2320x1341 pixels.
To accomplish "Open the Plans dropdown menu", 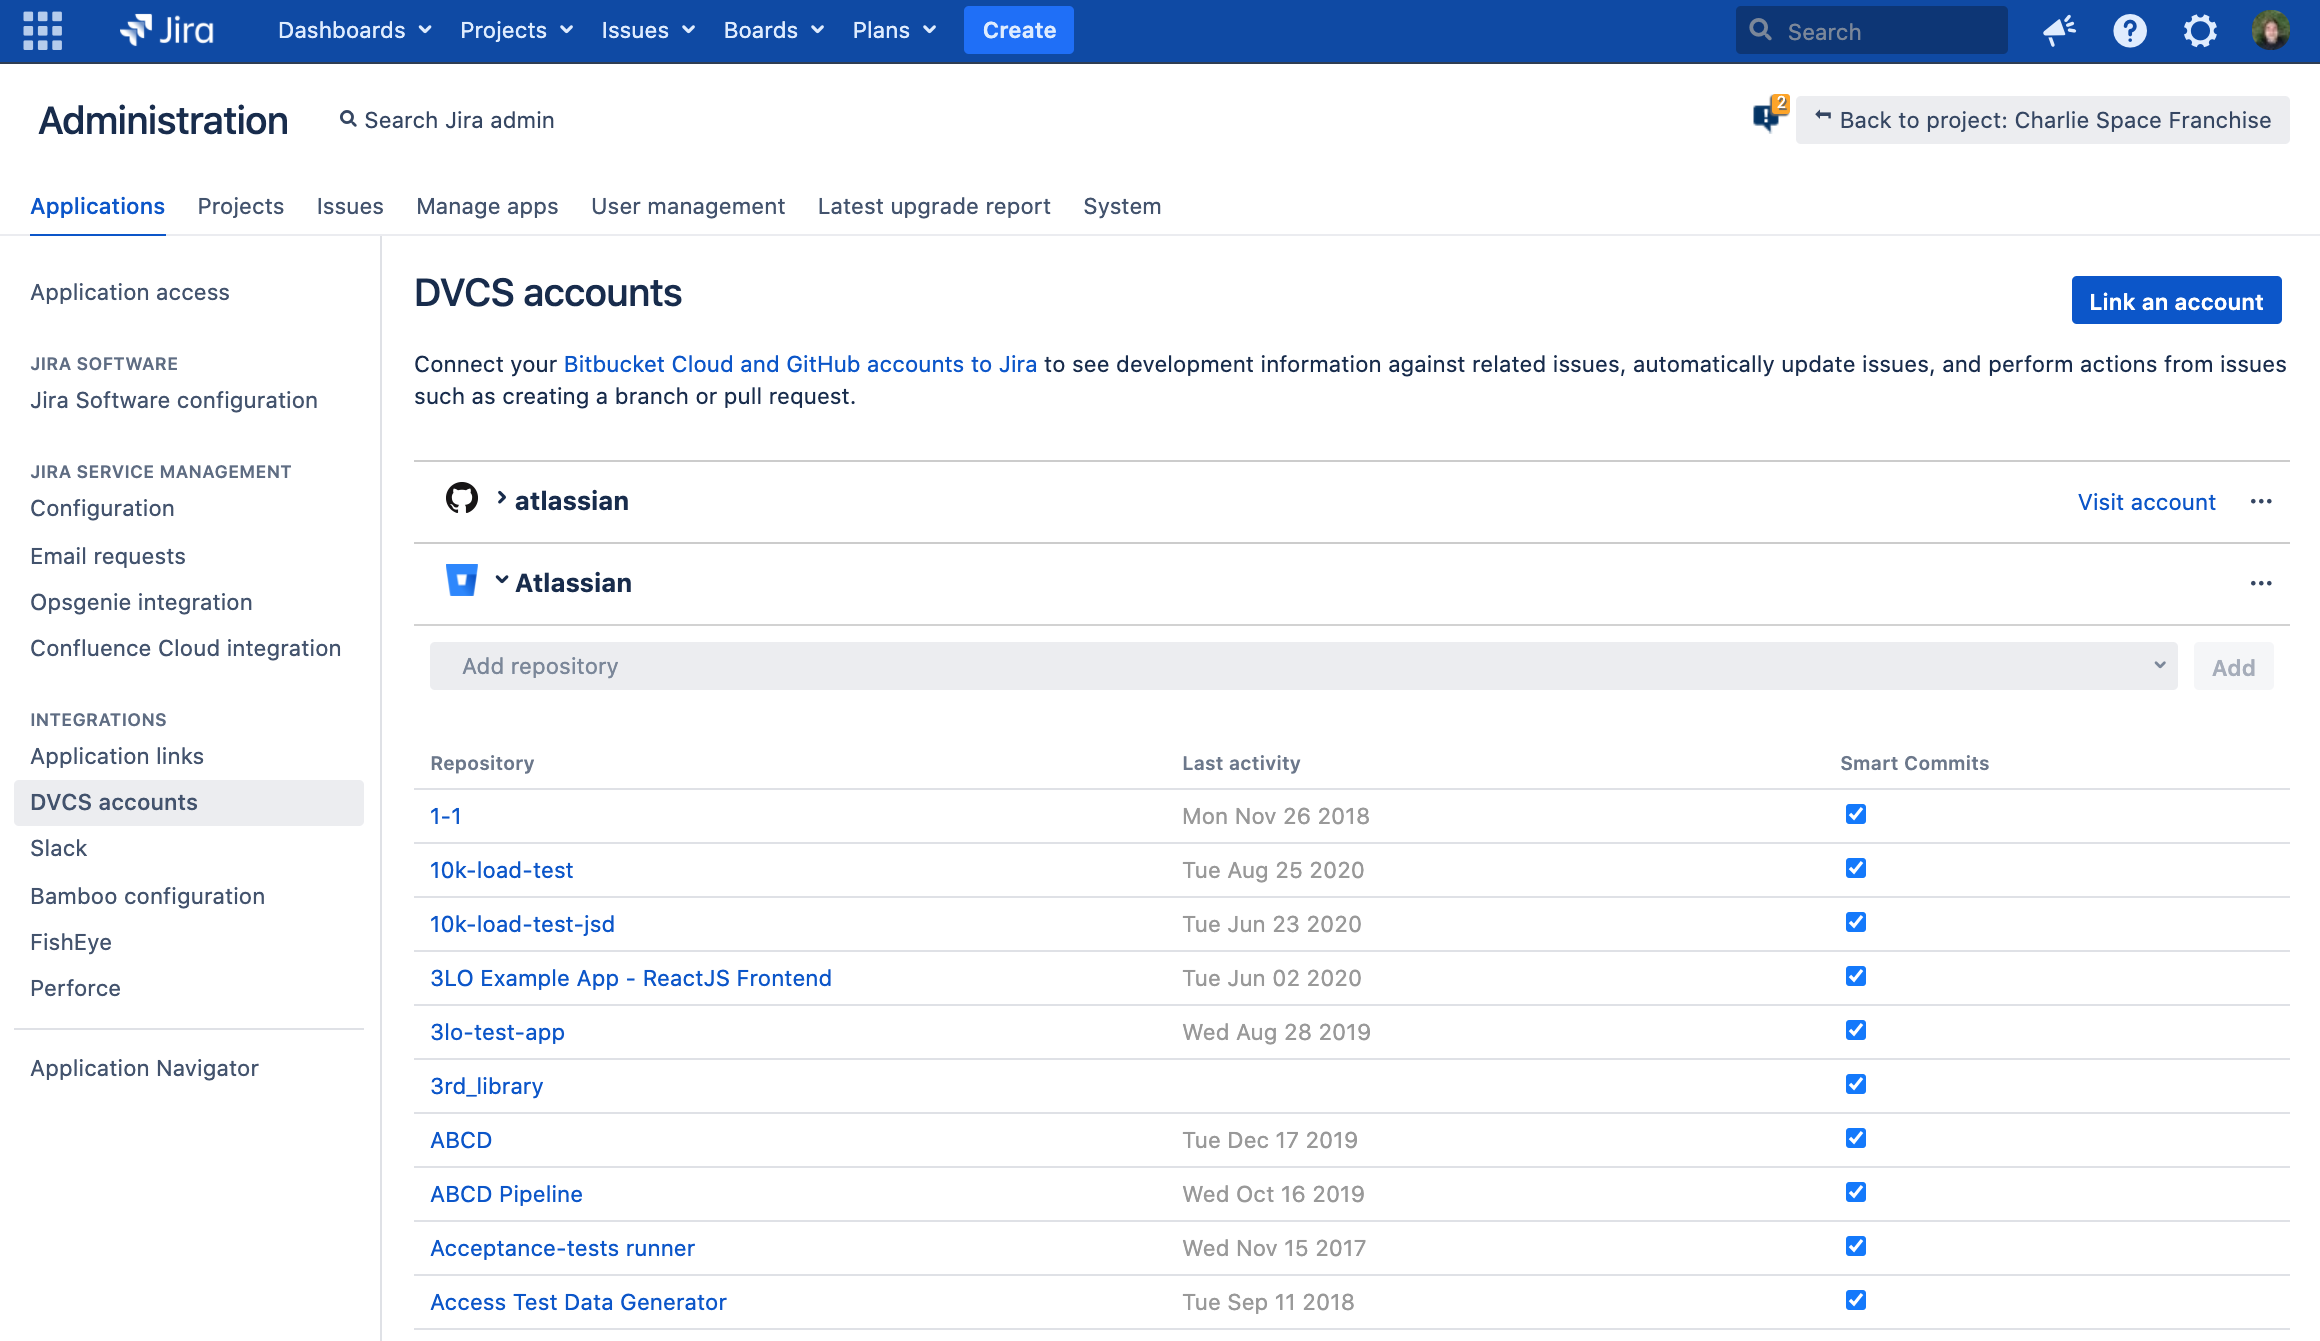I will click(894, 30).
